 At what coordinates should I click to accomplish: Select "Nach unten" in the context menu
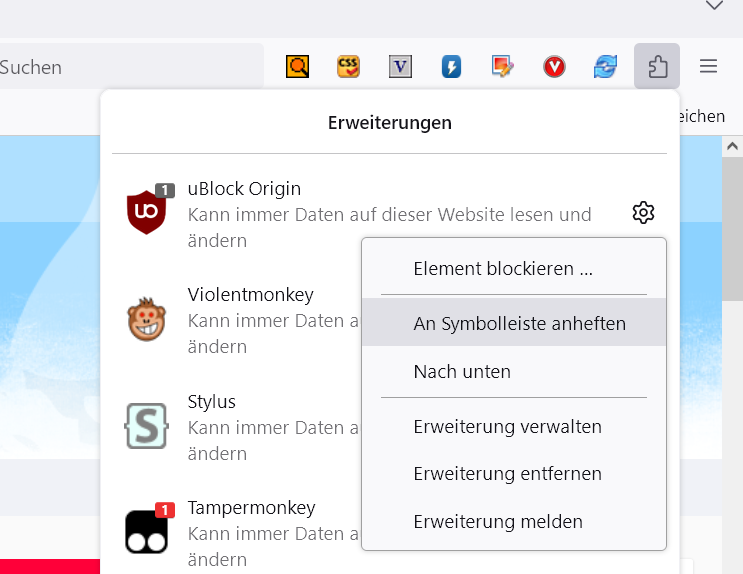(462, 372)
